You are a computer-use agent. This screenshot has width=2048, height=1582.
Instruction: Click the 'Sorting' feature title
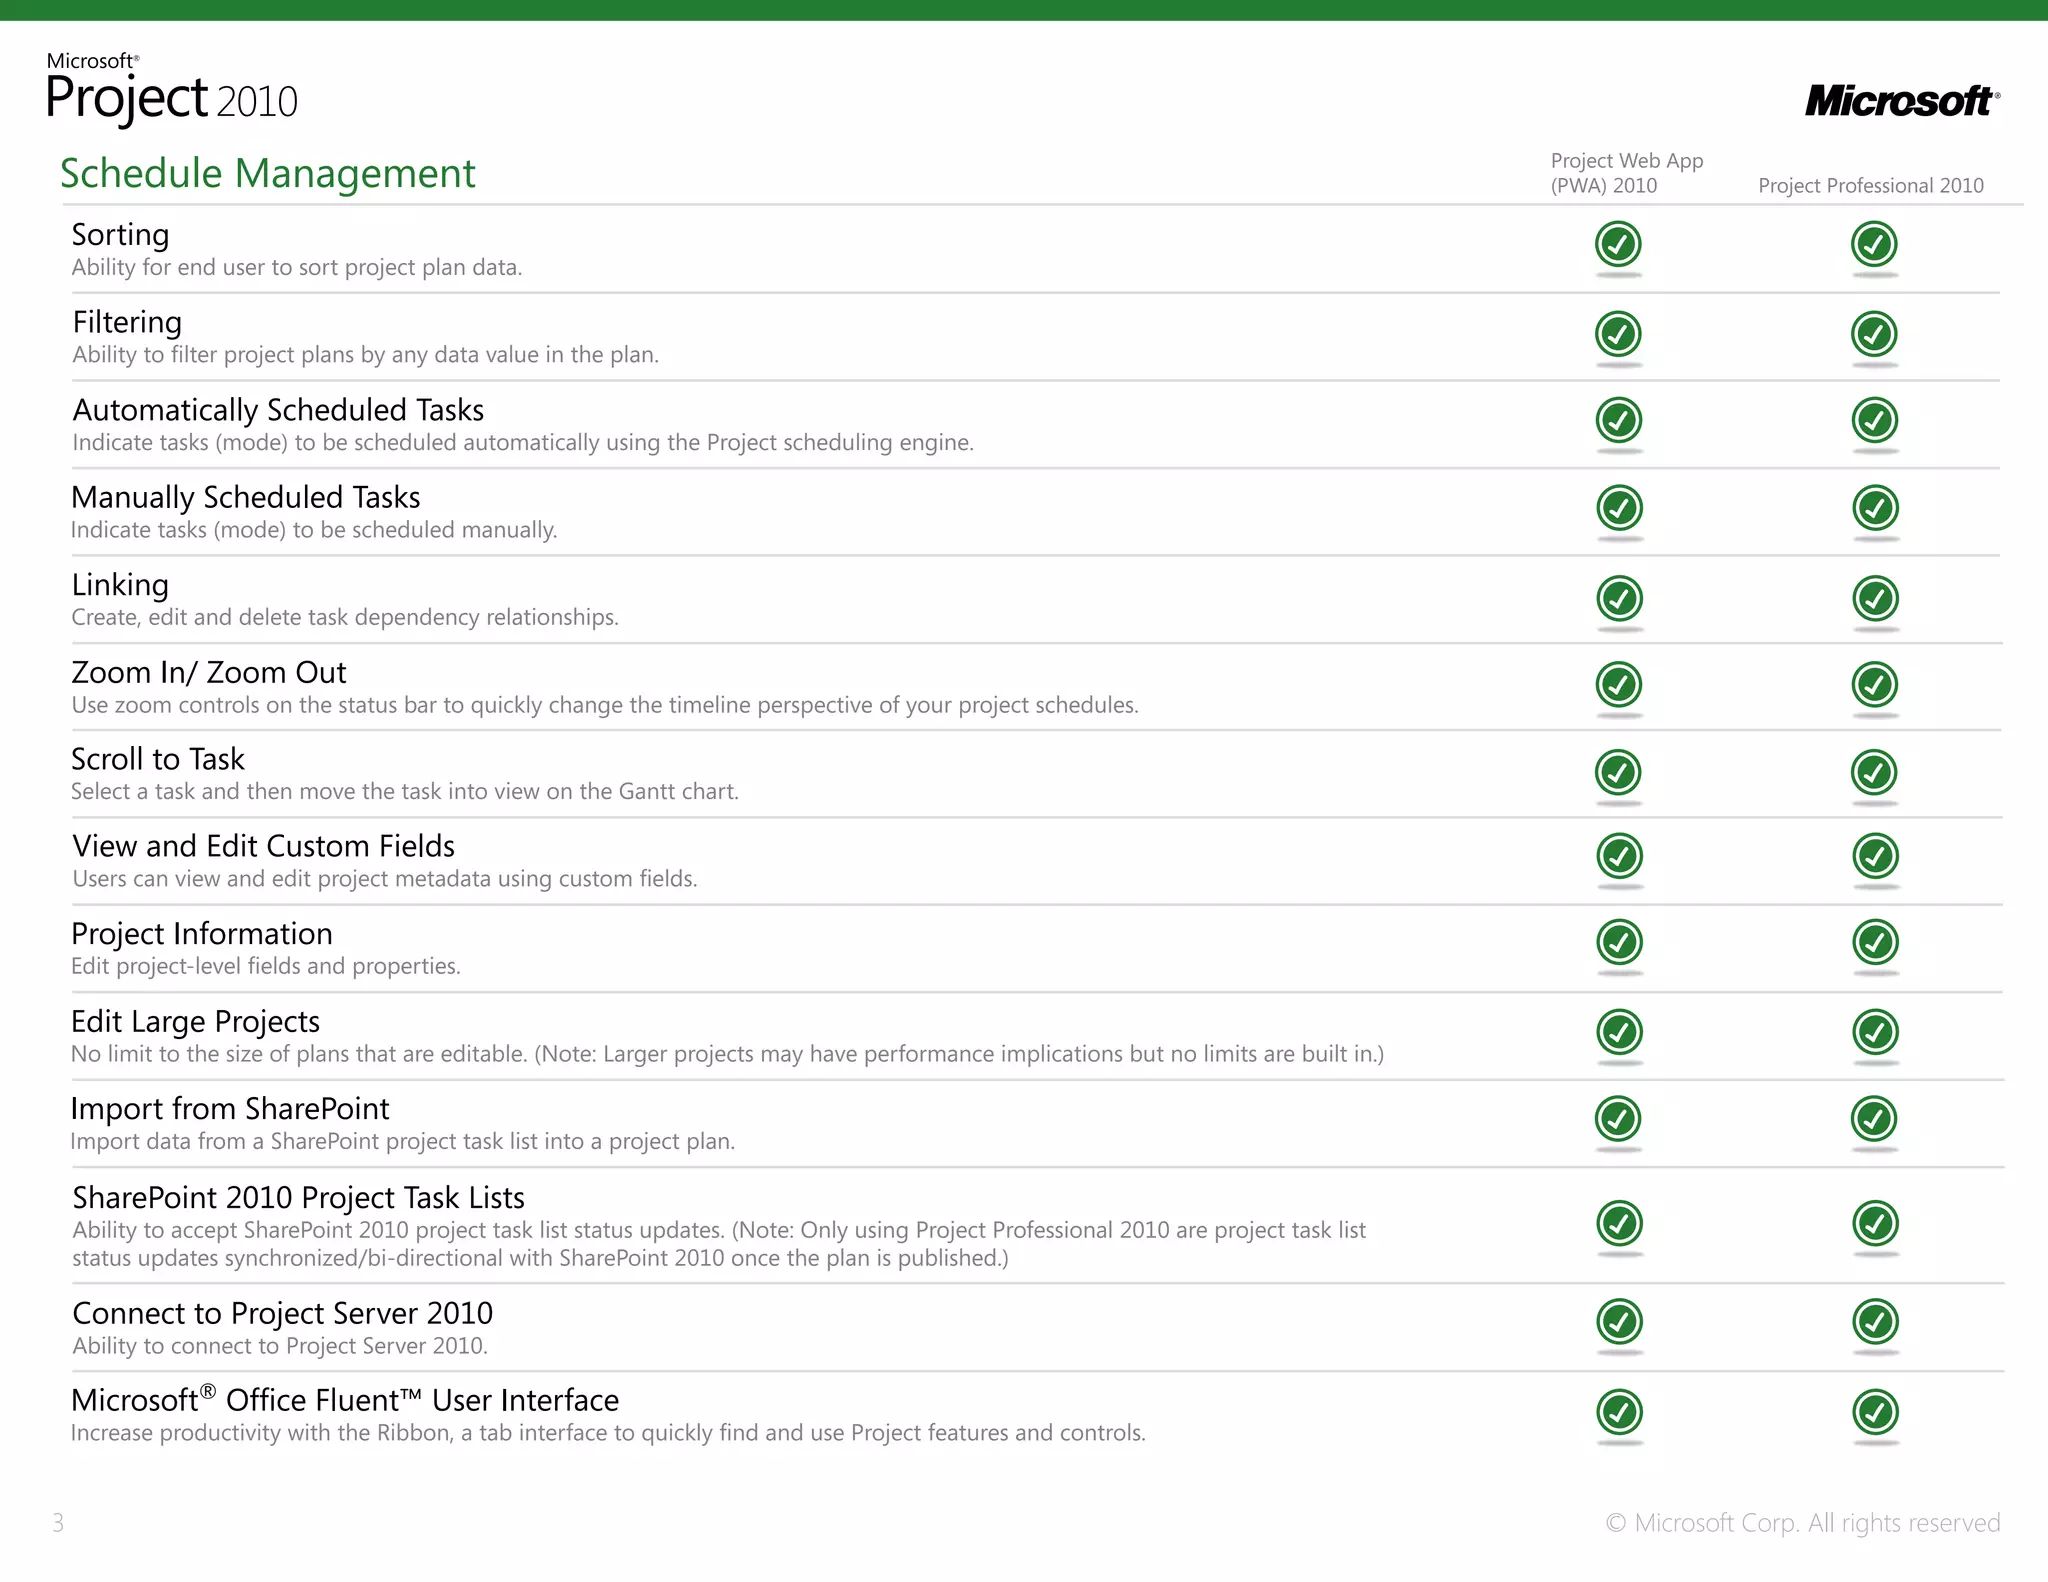point(120,235)
